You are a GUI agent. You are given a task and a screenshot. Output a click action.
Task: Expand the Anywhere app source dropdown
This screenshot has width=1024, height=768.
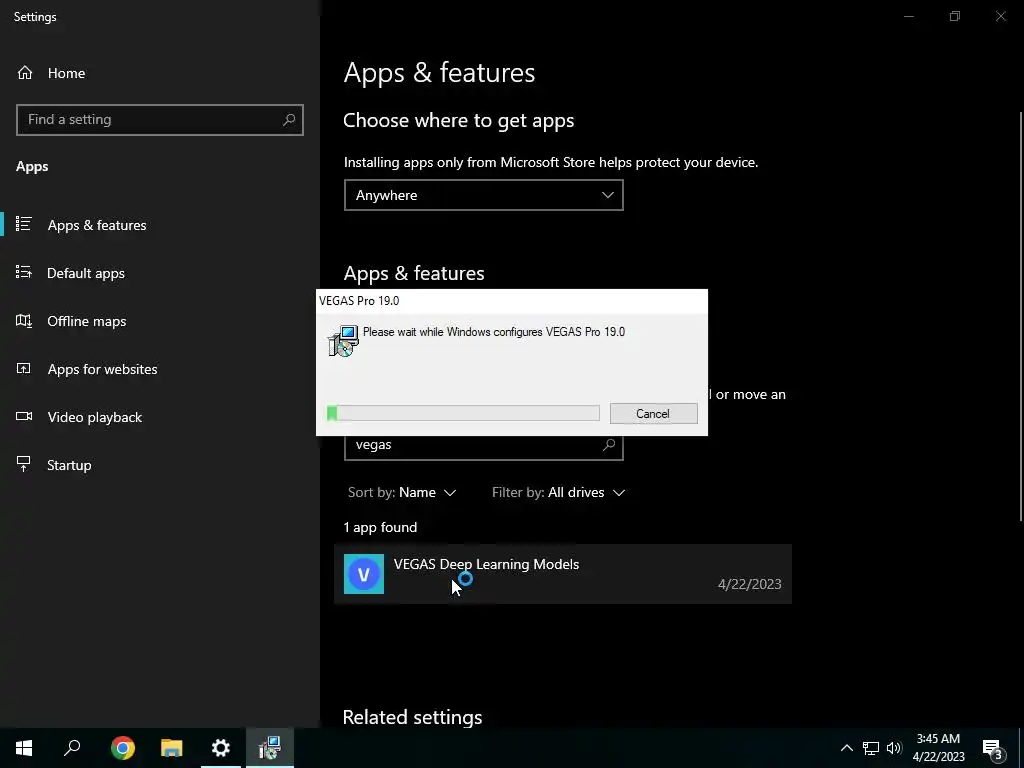pos(483,195)
